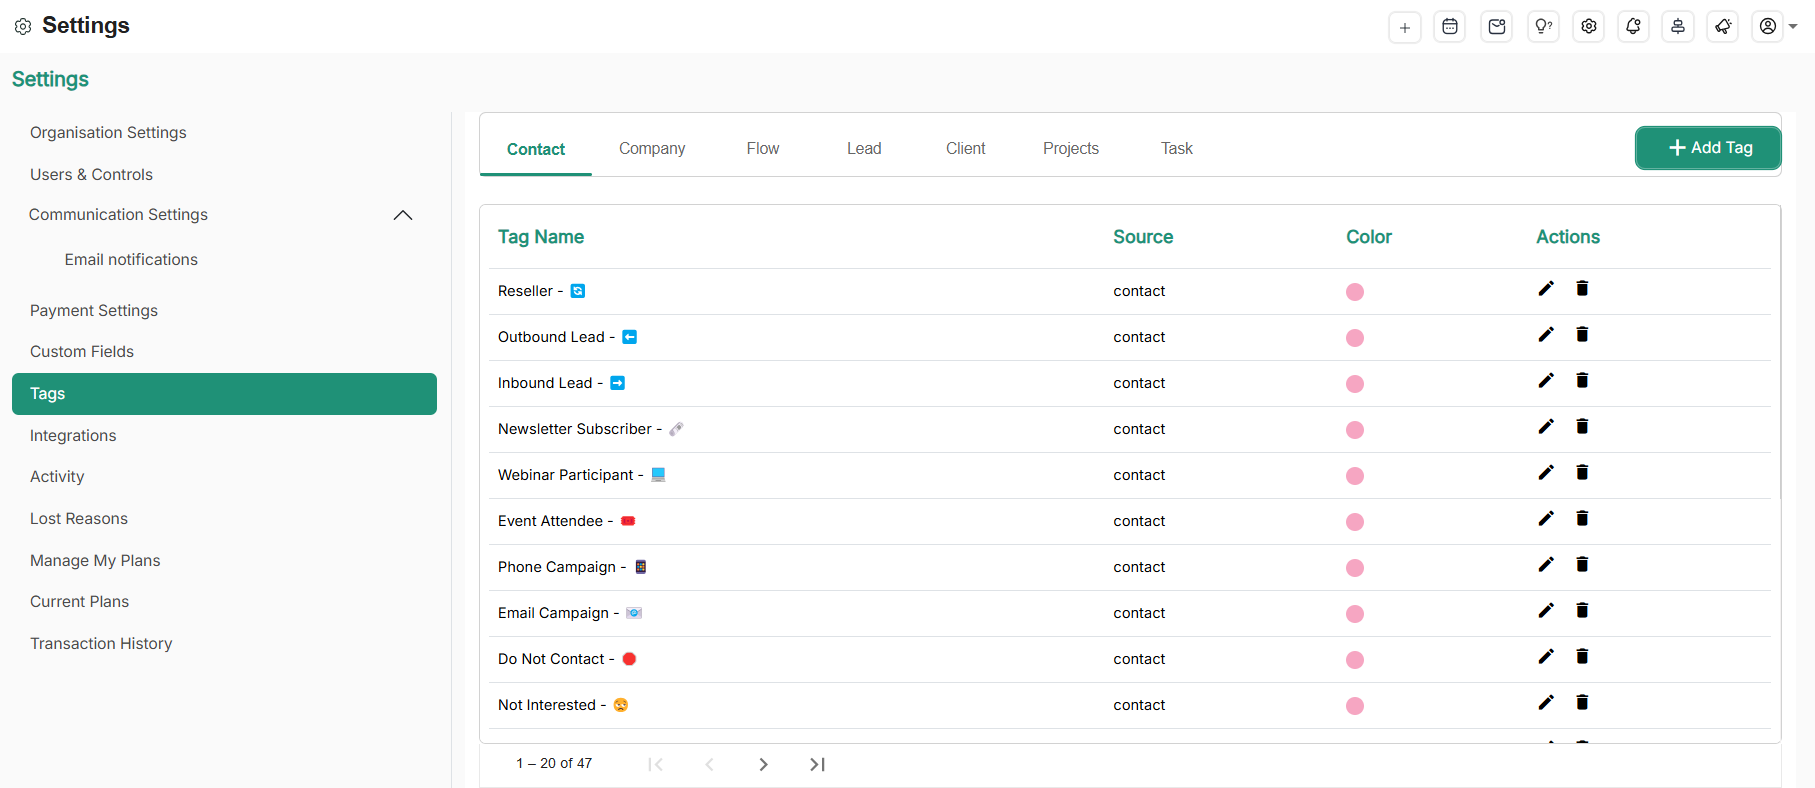Image resolution: width=1815 pixels, height=788 pixels.
Task: Click the pink color dot for Inbound Lead
Action: pyautogui.click(x=1355, y=384)
